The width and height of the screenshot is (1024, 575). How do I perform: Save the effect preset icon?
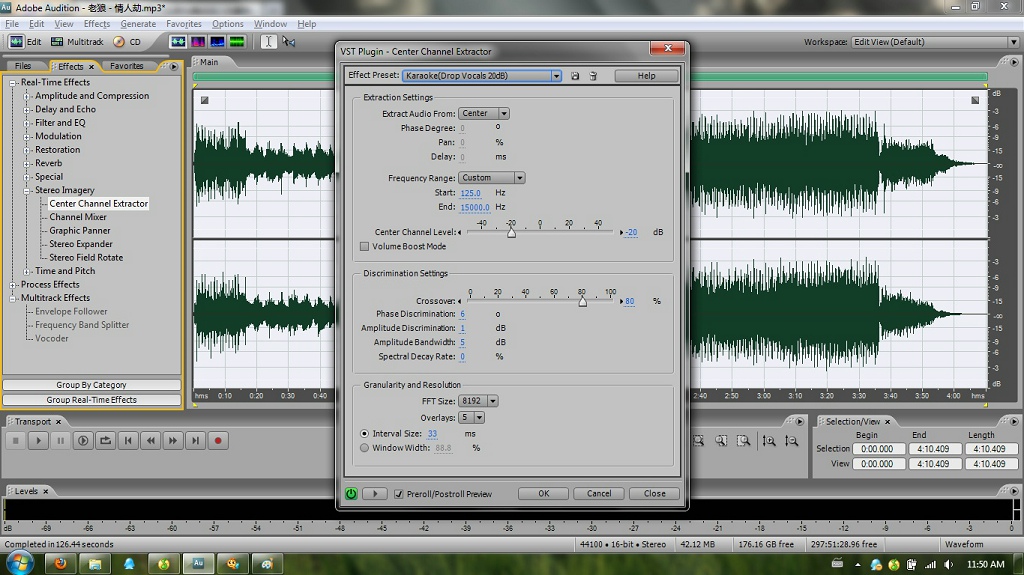coord(575,76)
